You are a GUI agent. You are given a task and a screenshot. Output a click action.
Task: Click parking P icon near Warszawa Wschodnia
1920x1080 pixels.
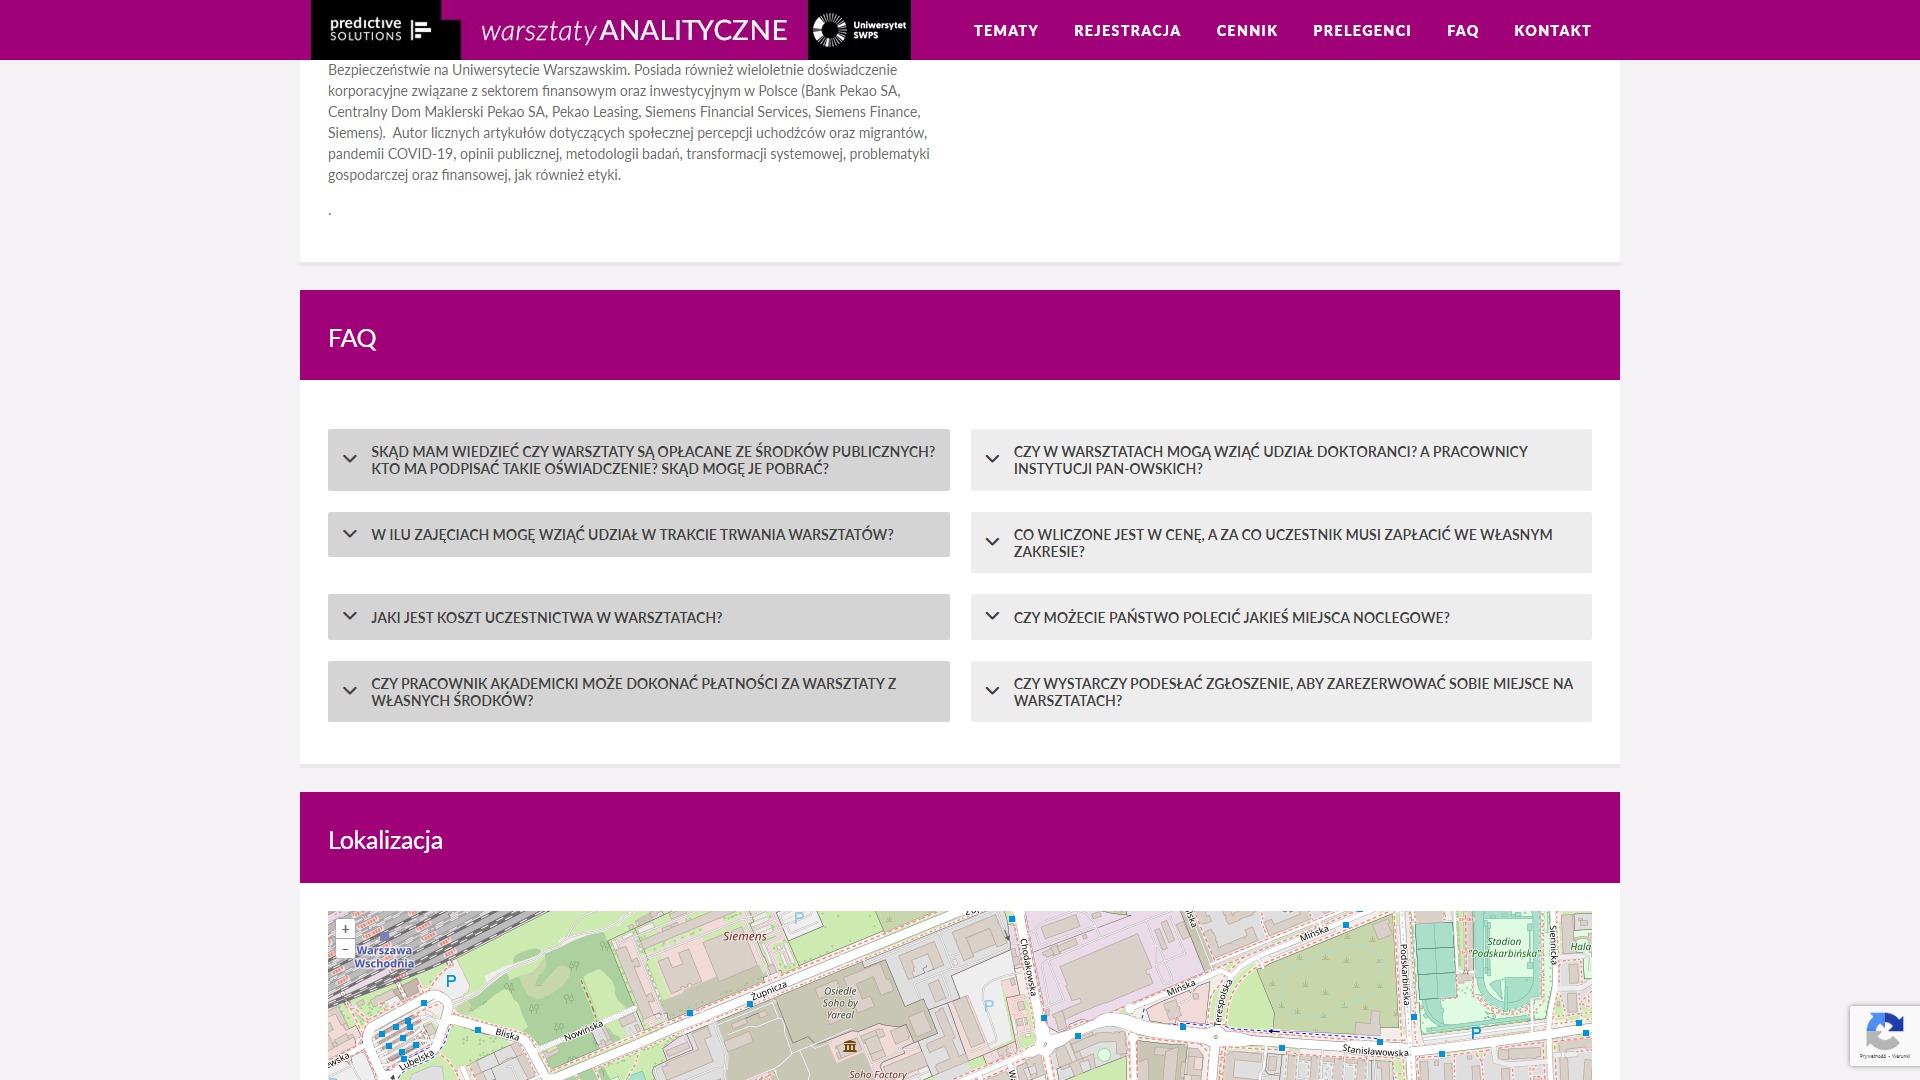click(451, 981)
